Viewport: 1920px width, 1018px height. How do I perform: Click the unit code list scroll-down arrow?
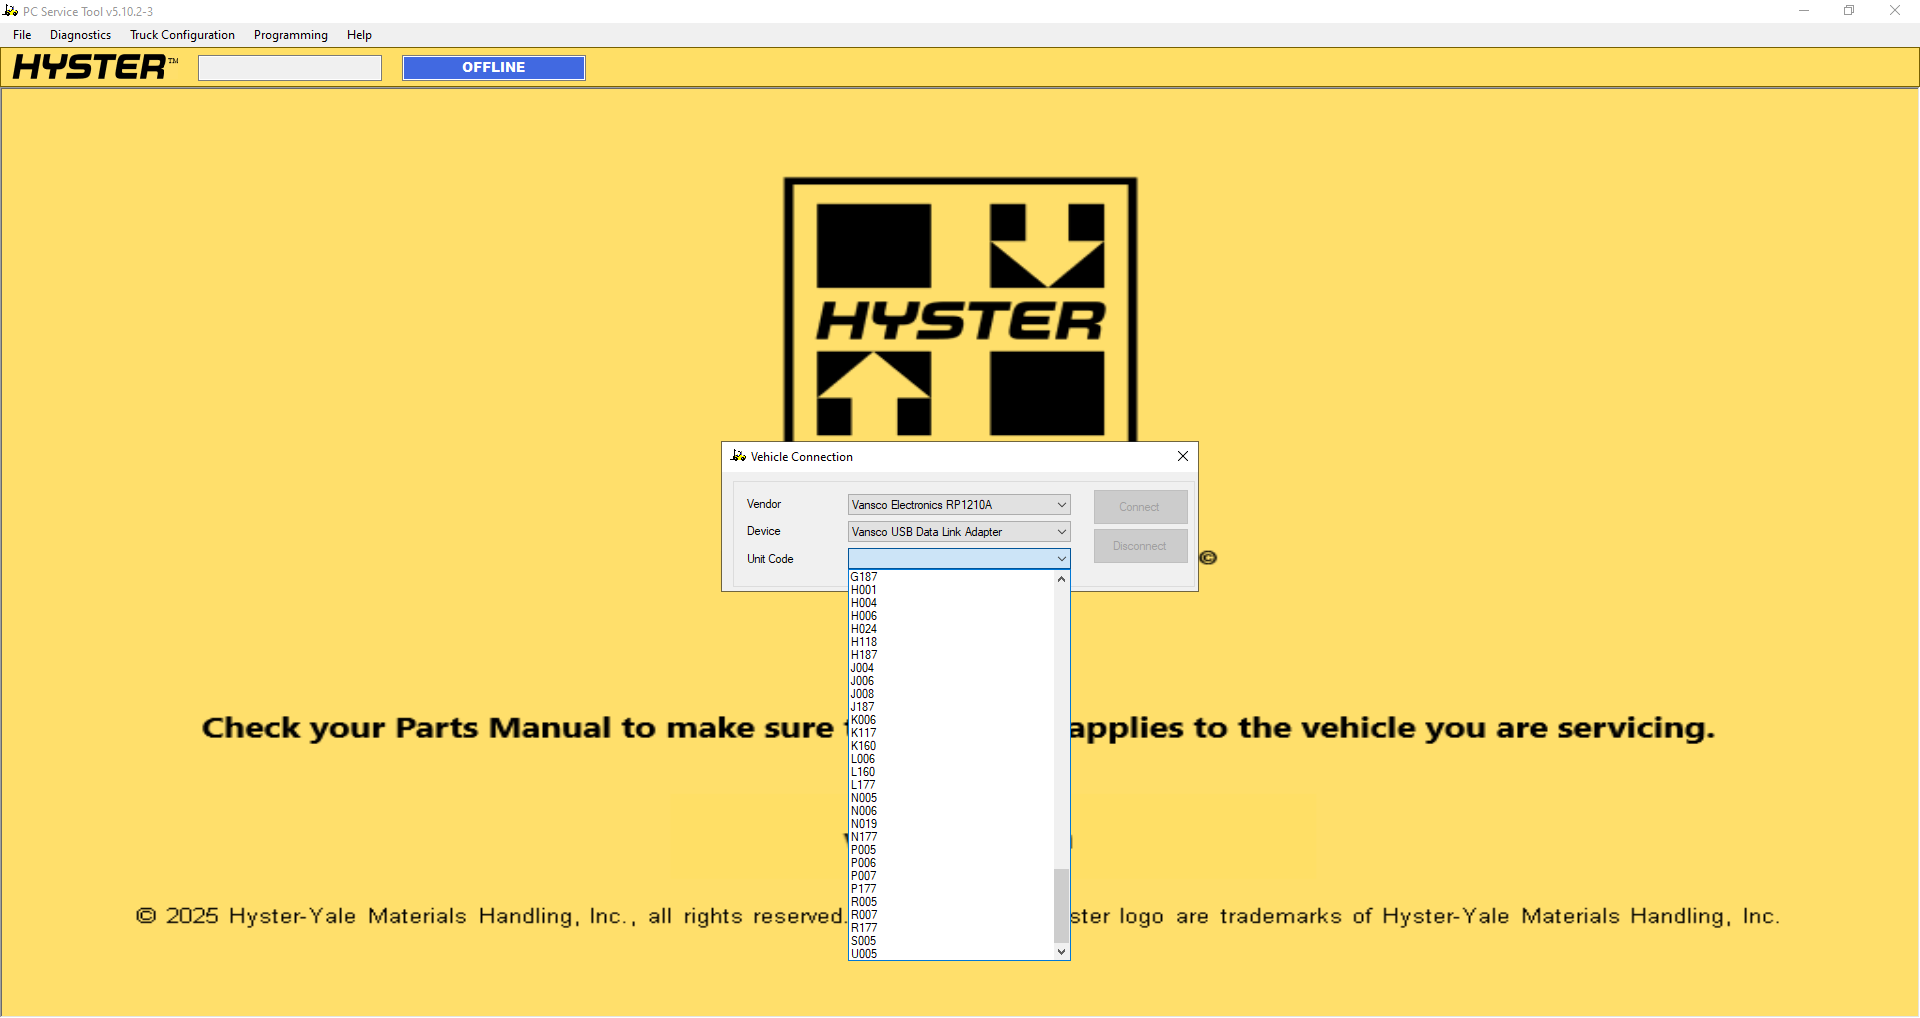point(1061,952)
